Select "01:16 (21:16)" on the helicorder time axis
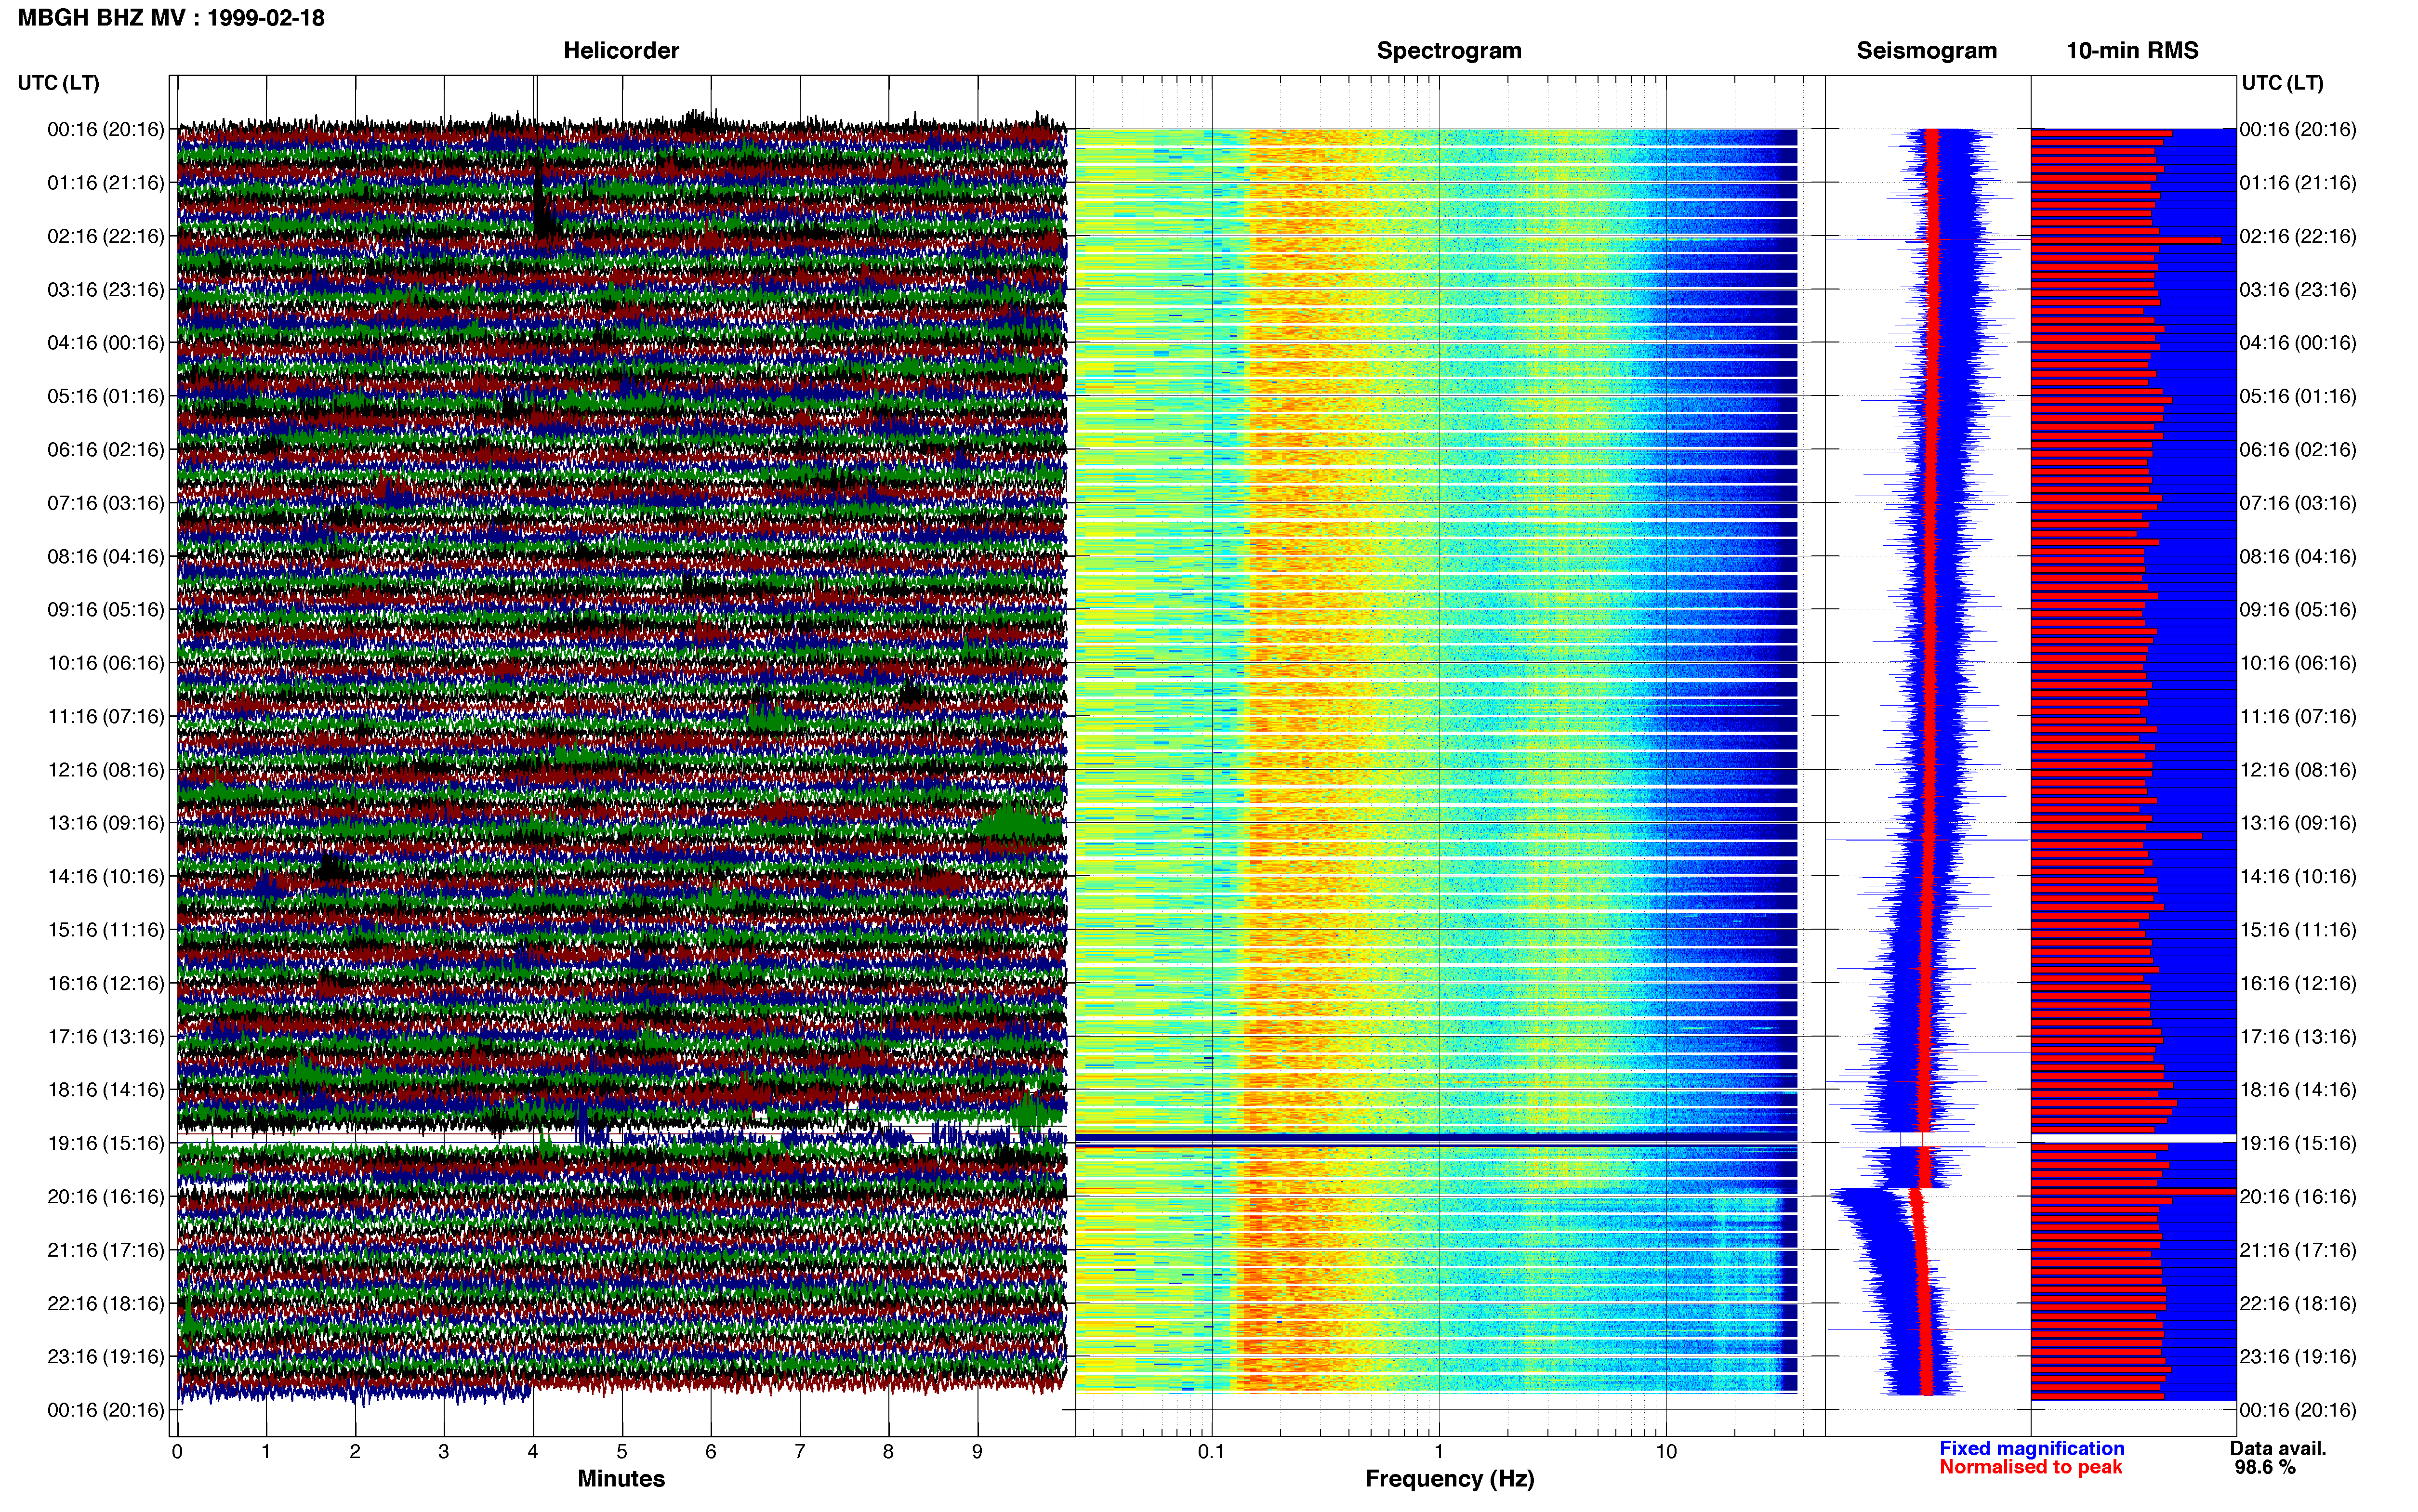Image resolution: width=2418 pixels, height=1512 pixels. (x=105, y=182)
